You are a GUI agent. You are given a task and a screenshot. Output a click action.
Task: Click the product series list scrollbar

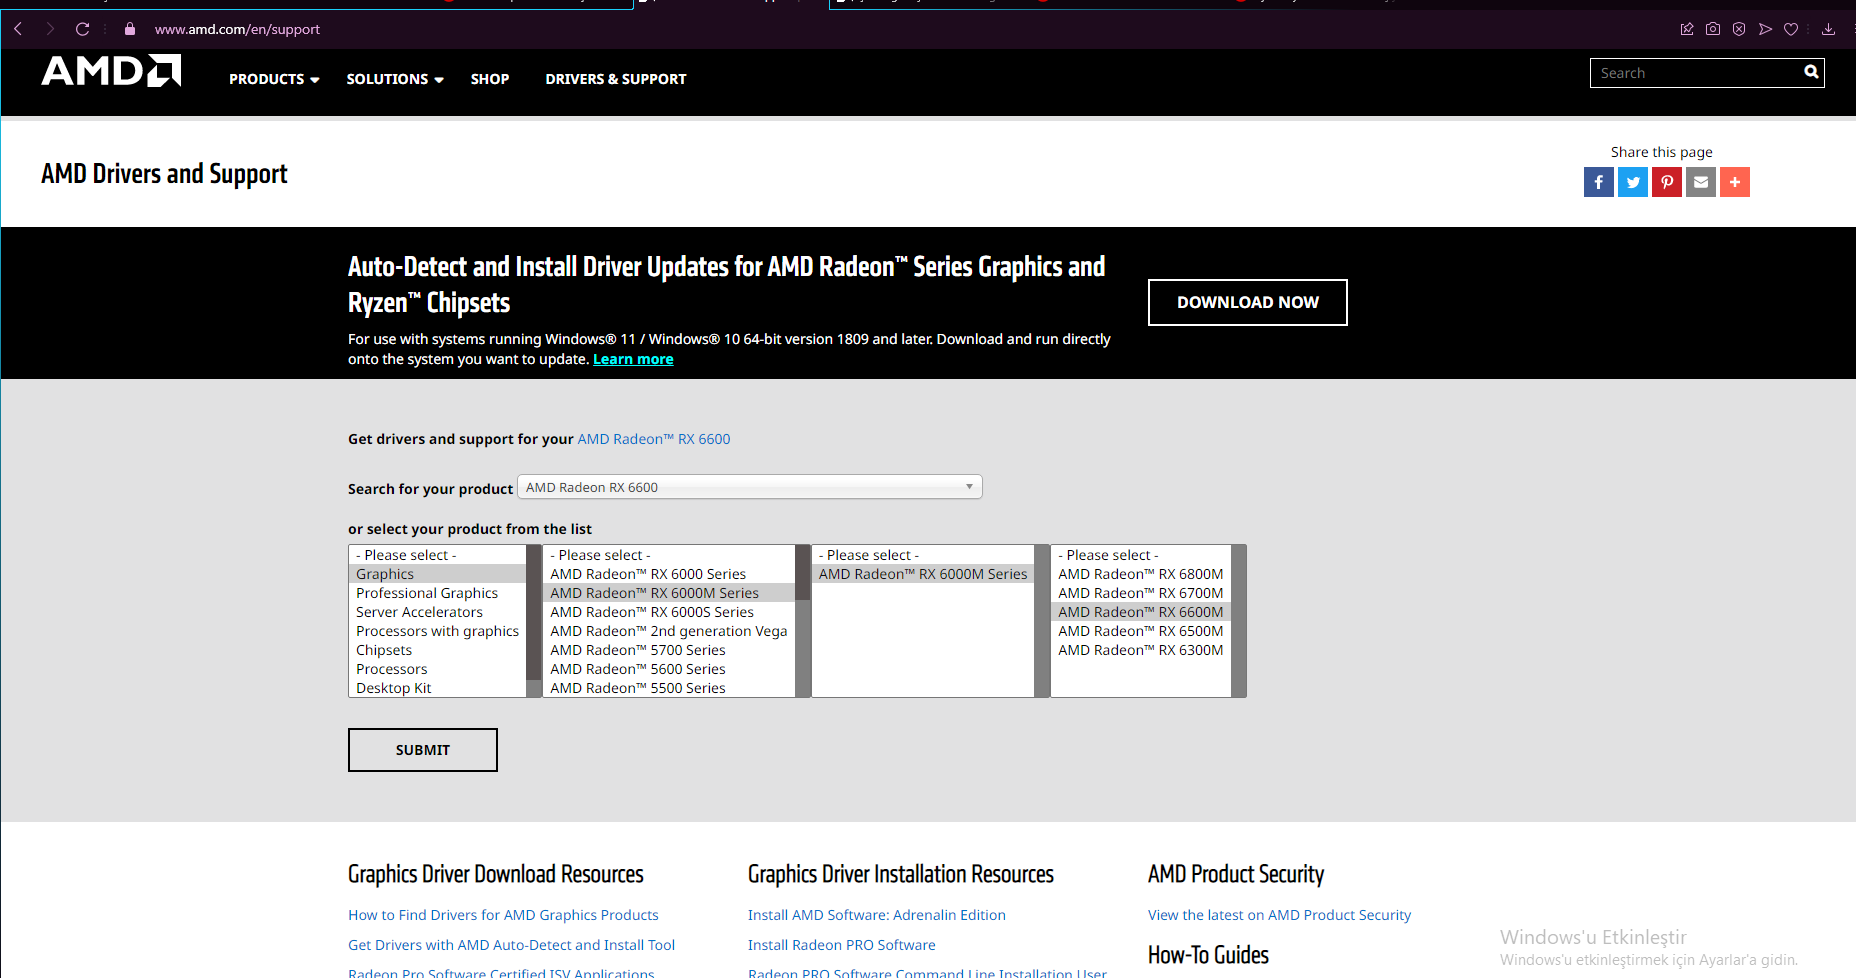[802, 621]
